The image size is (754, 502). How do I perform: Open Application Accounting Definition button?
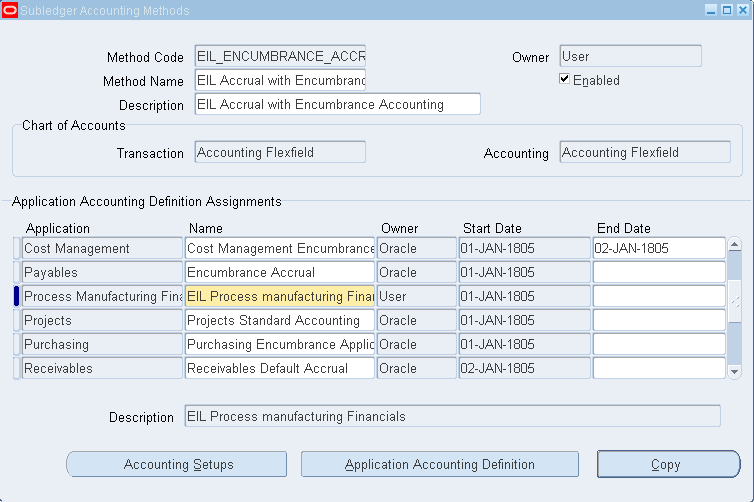point(439,464)
